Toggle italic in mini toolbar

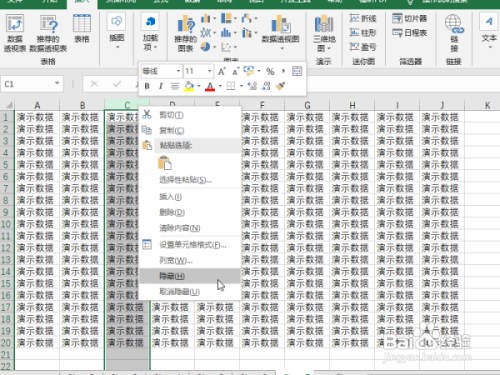161,86
